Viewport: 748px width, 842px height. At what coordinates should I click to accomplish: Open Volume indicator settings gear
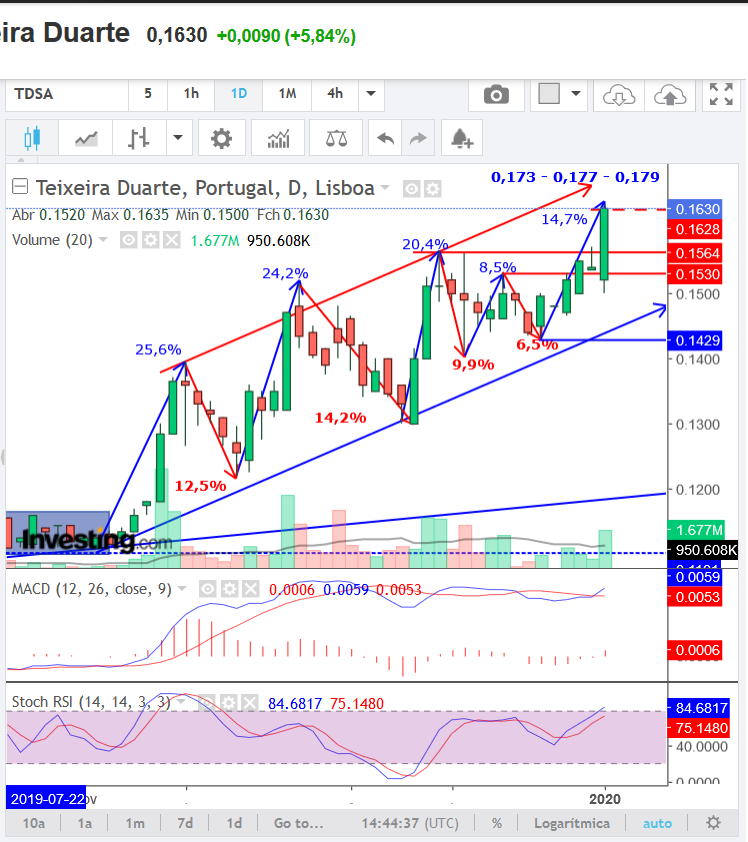[x=150, y=240]
